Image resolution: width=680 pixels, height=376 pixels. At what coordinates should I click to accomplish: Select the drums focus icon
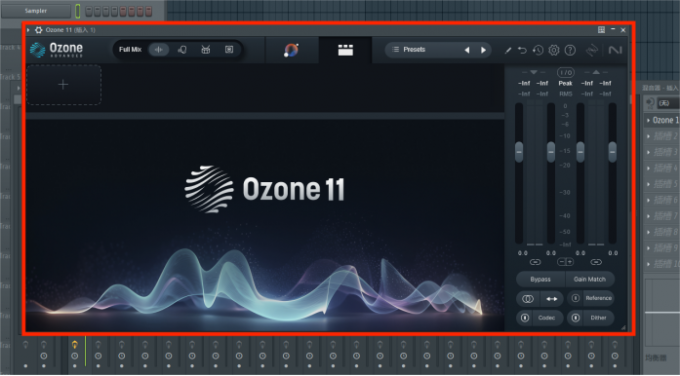206,50
